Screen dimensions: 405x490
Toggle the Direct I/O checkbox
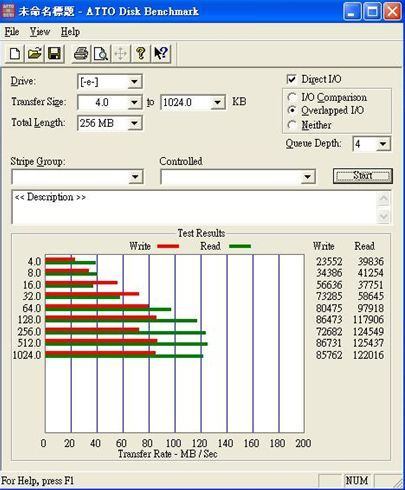click(x=292, y=79)
